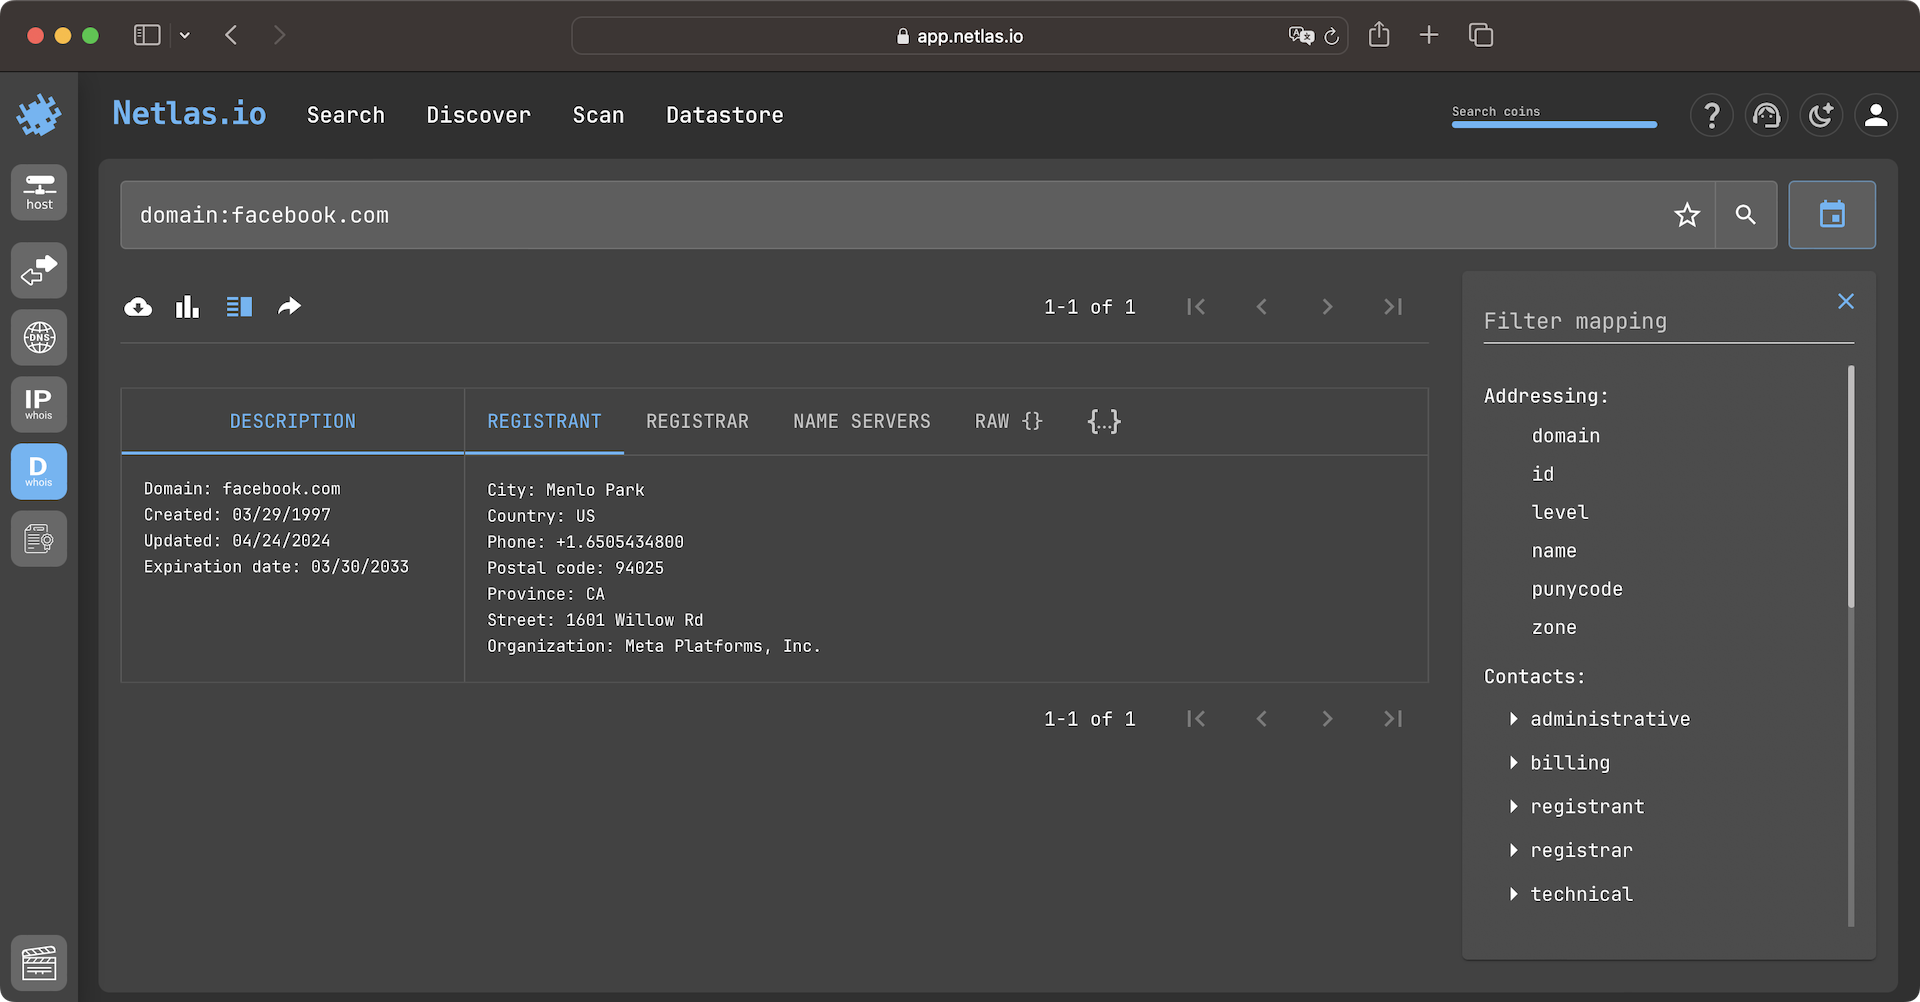This screenshot has width=1920, height=1002.
Task: Switch to dark/light theme with moon icon
Action: click(x=1821, y=115)
